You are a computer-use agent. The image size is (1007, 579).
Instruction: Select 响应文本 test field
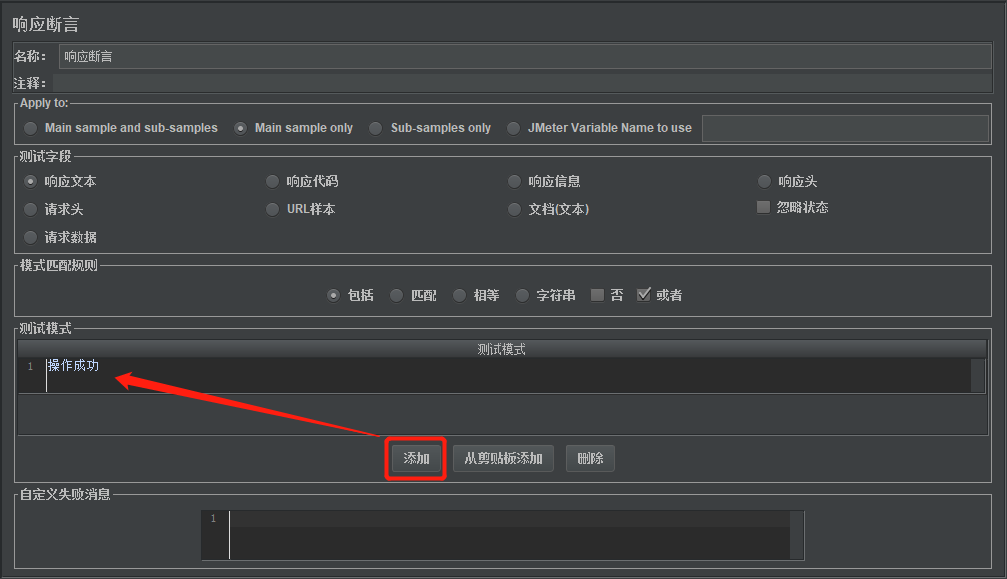tap(60, 182)
